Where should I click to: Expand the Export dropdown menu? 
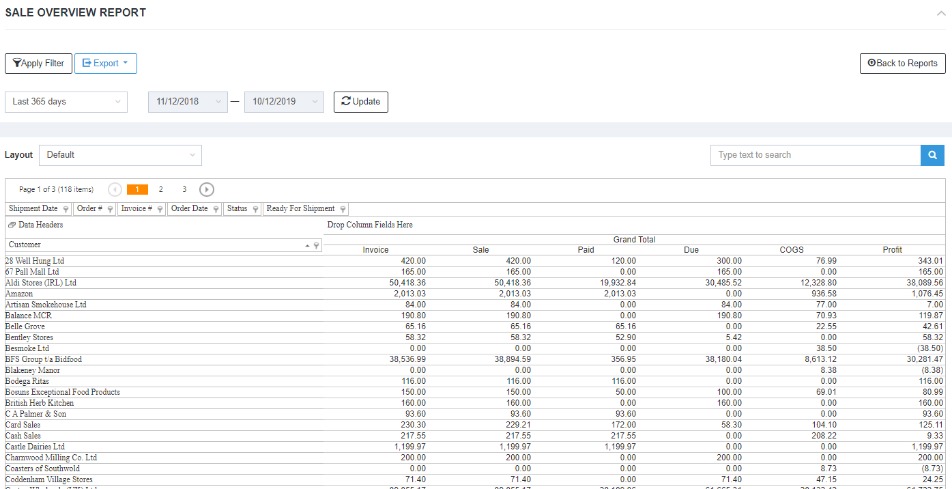click(105, 63)
